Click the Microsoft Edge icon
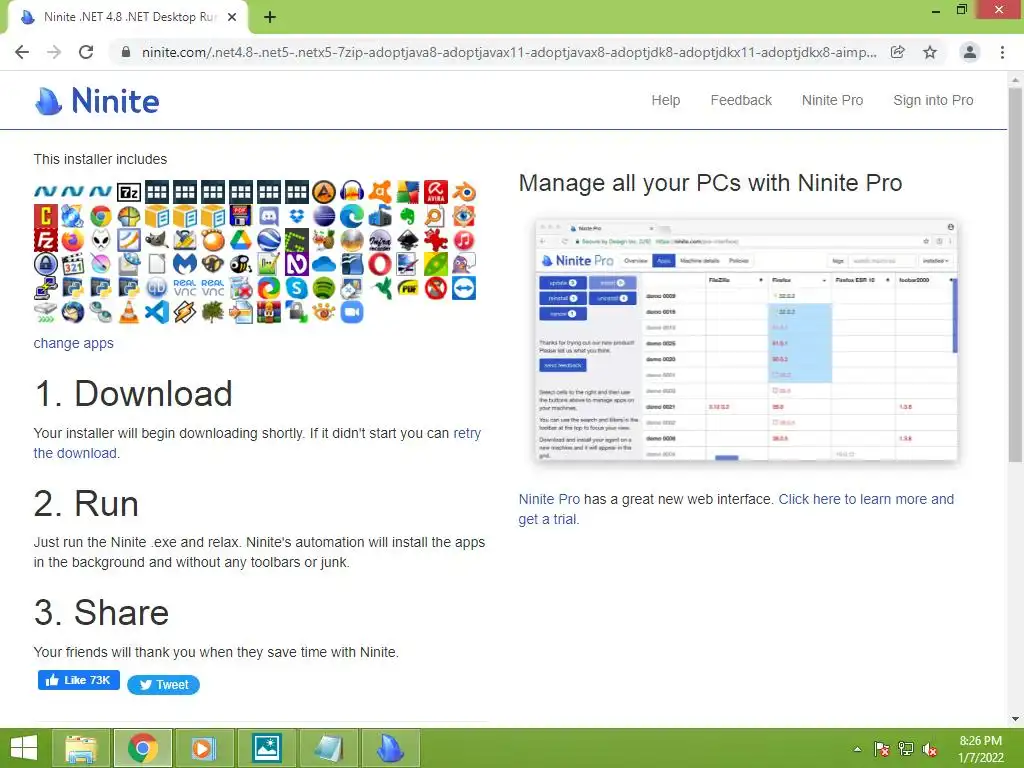Viewport: 1024px width, 768px height. (352, 216)
